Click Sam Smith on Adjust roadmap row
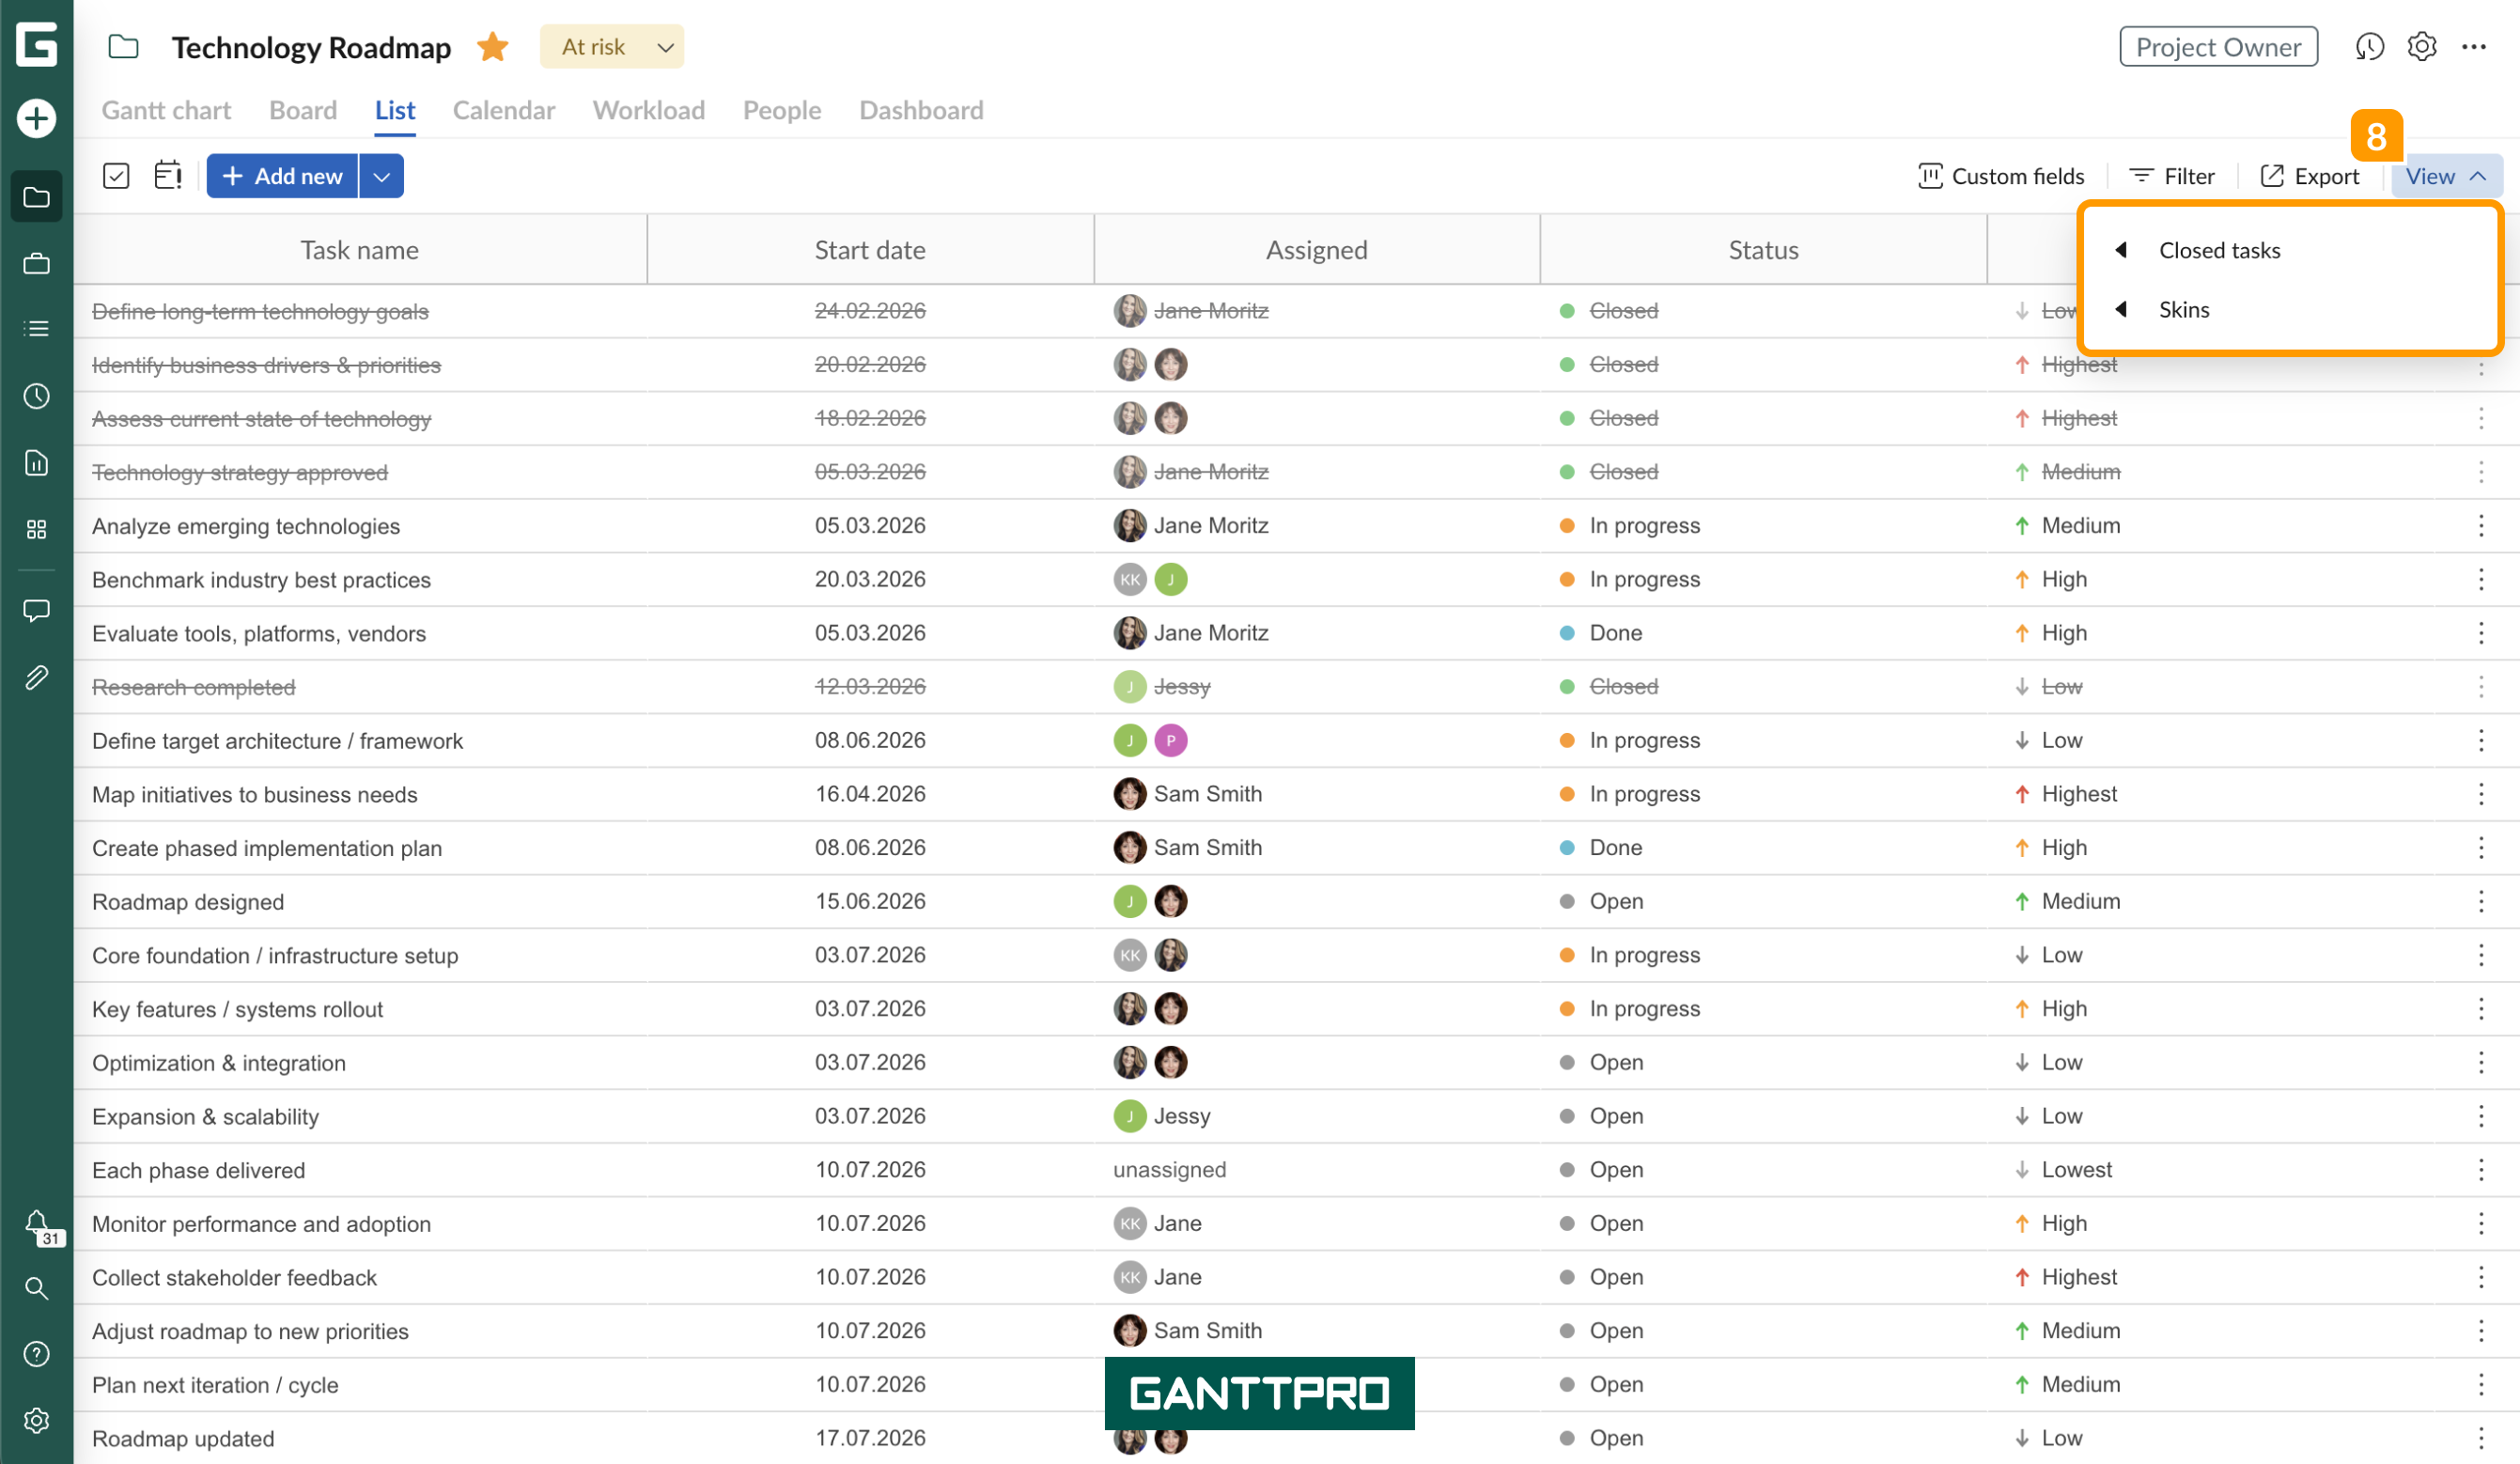Viewport: 2520px width, 1464px height. (1188, 1331)
